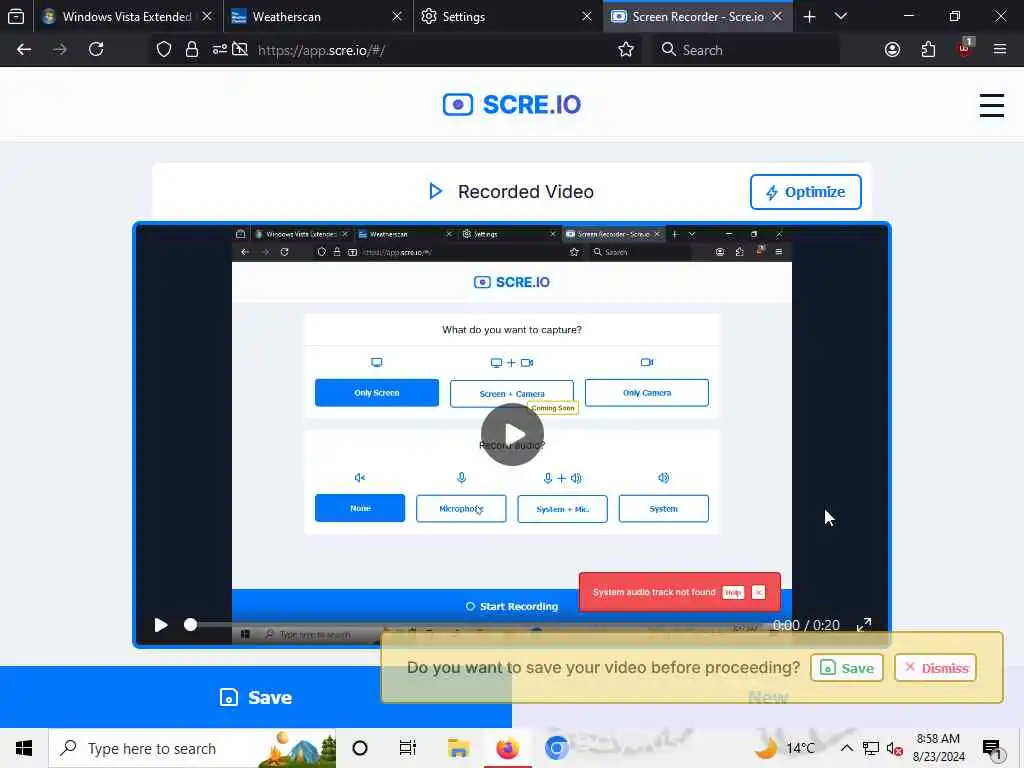Click the muted volume tray icon

click(894, 749)
